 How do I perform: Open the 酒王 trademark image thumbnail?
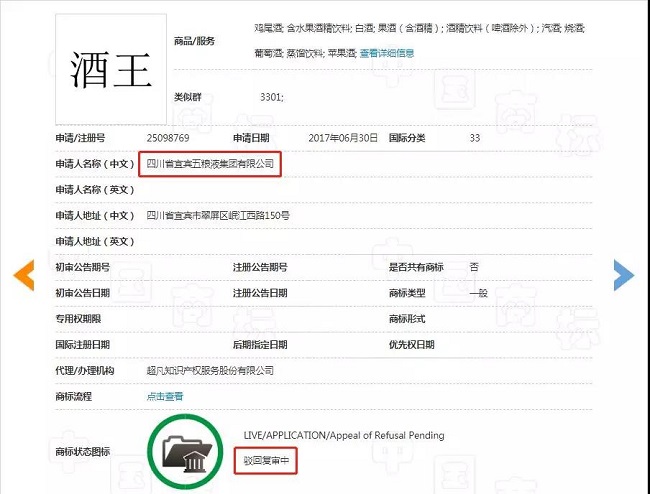click(111, 69)
